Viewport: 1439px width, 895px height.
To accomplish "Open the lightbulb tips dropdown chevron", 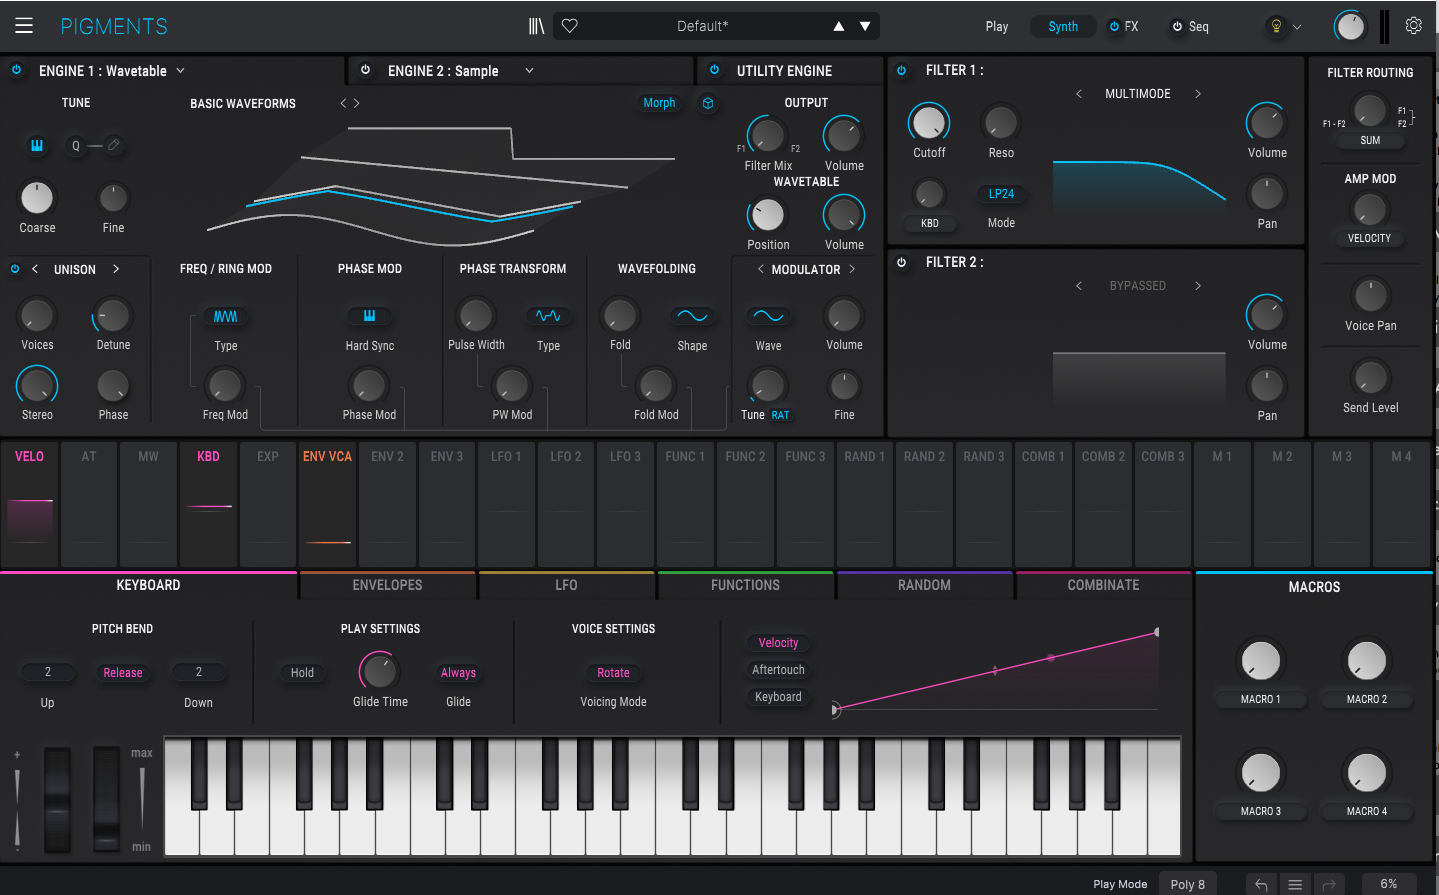I will tap(1298, 26).
